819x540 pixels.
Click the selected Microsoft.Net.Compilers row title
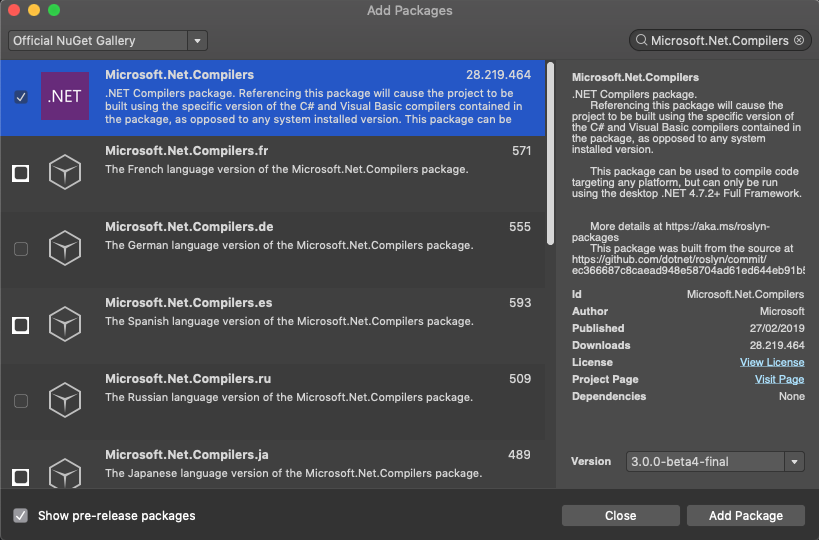(179, 75)
